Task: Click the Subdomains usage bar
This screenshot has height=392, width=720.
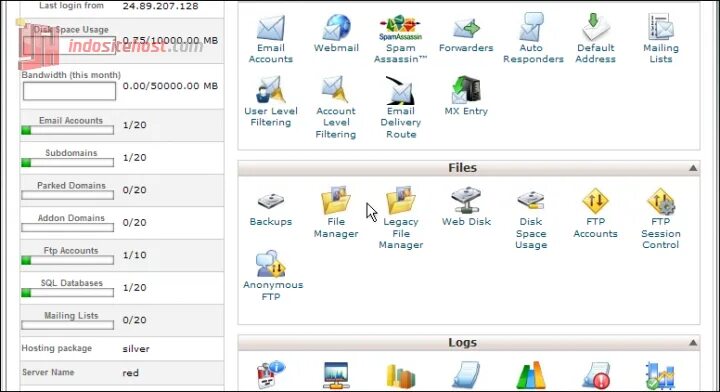Action: pyautogui.click(x=68, y=162)
